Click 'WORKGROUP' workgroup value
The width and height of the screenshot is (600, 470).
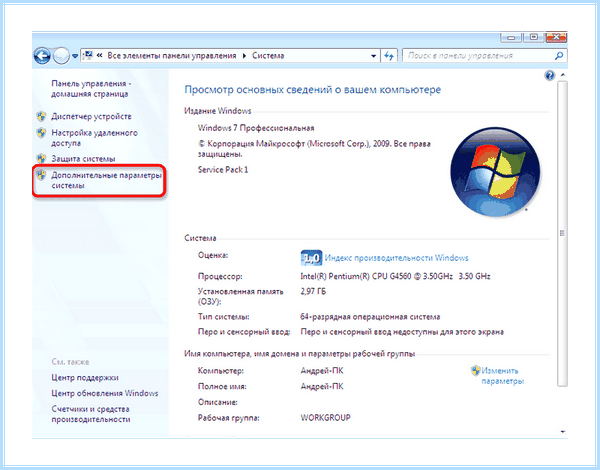325,418
